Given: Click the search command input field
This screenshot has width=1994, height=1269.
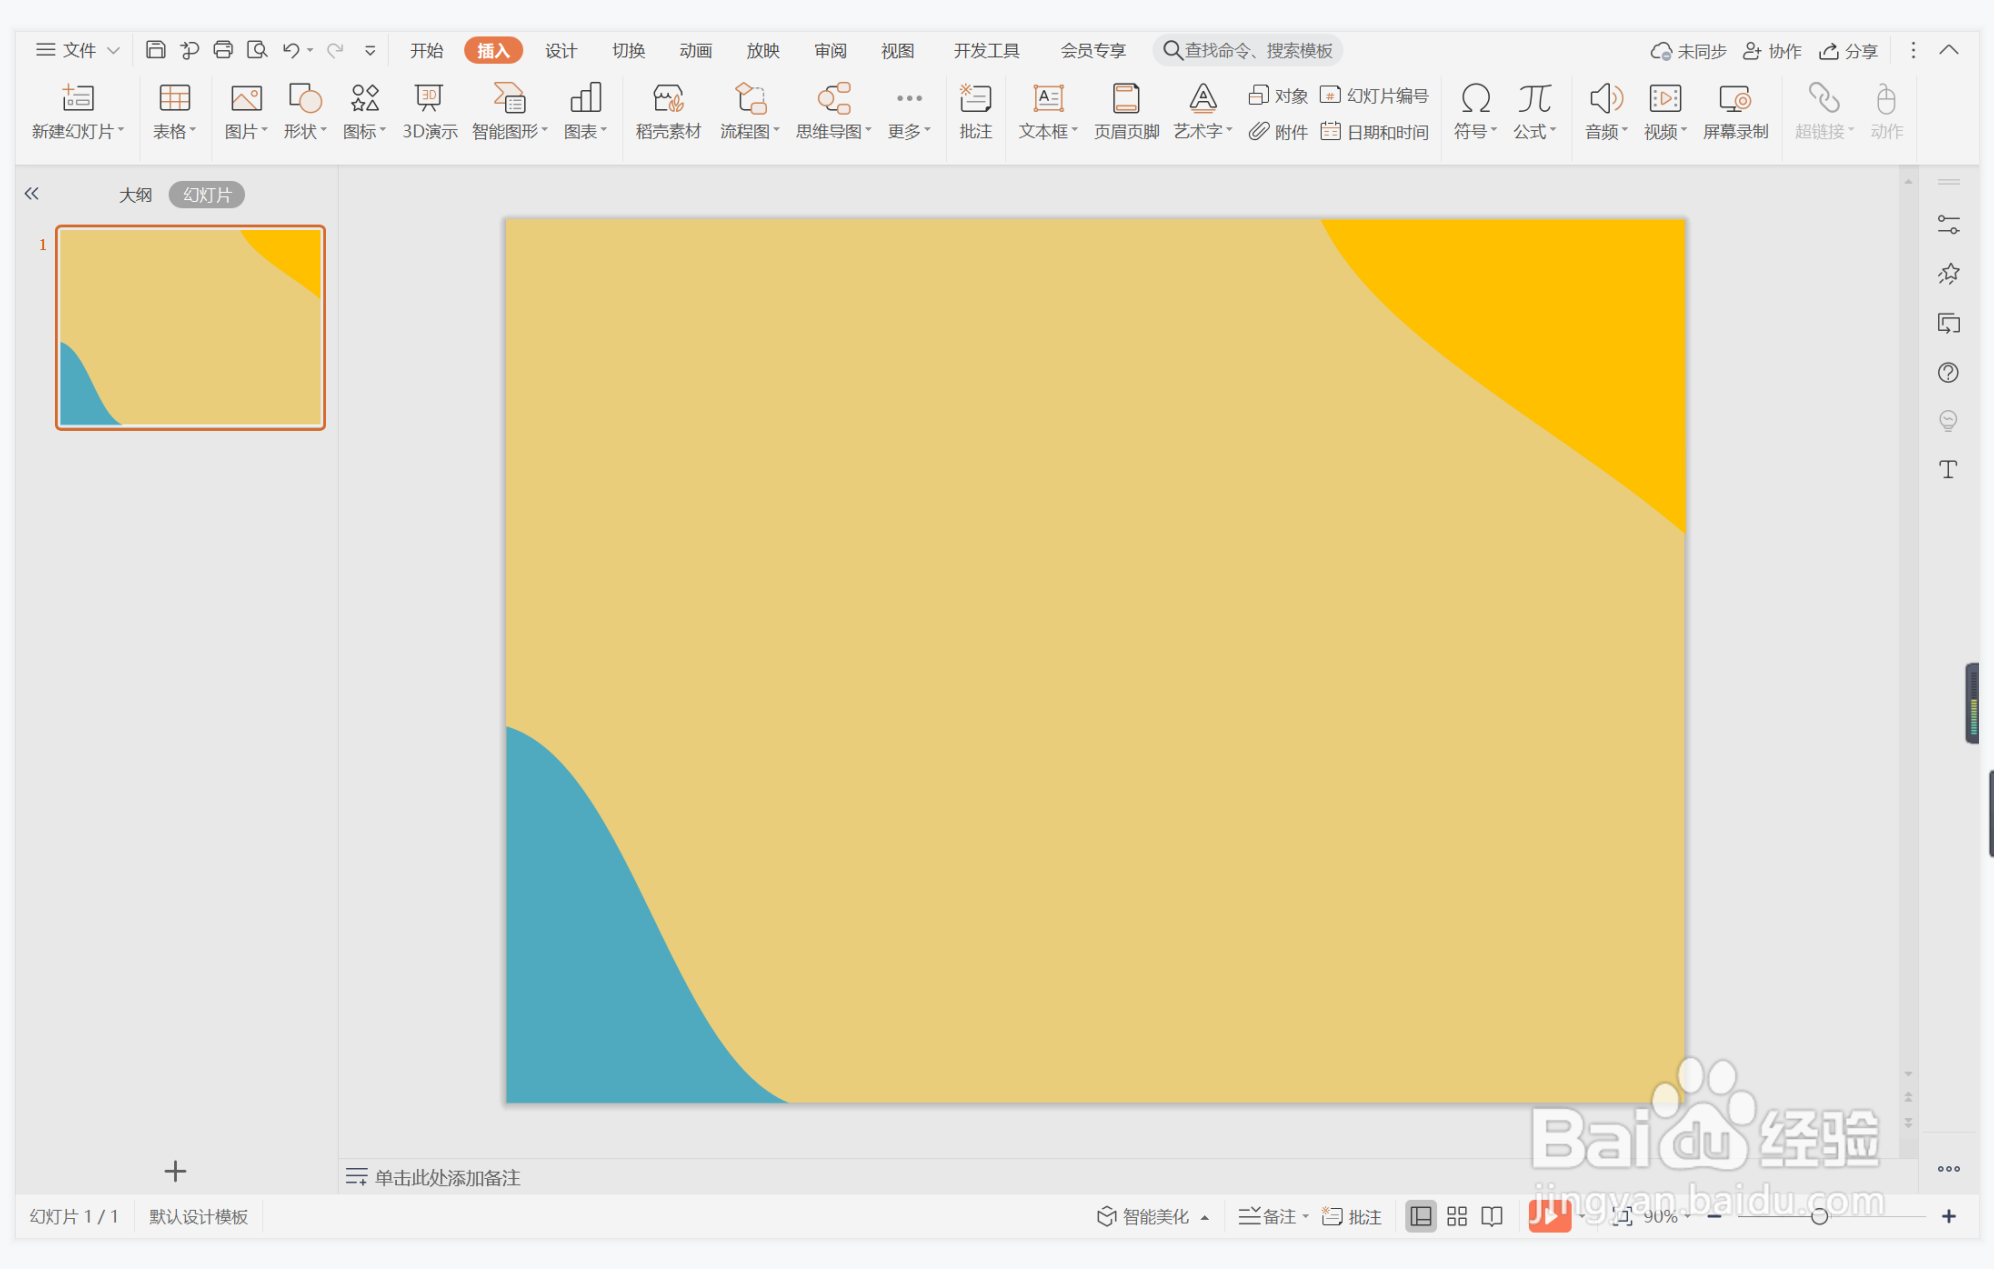Looking at the screenshot, I should pyautogui.click(x=1248, y=50).
